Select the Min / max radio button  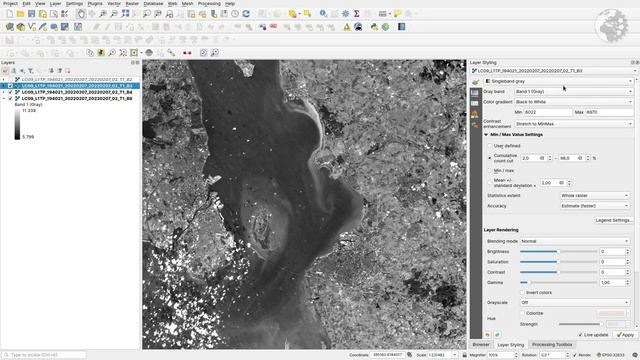490,171
